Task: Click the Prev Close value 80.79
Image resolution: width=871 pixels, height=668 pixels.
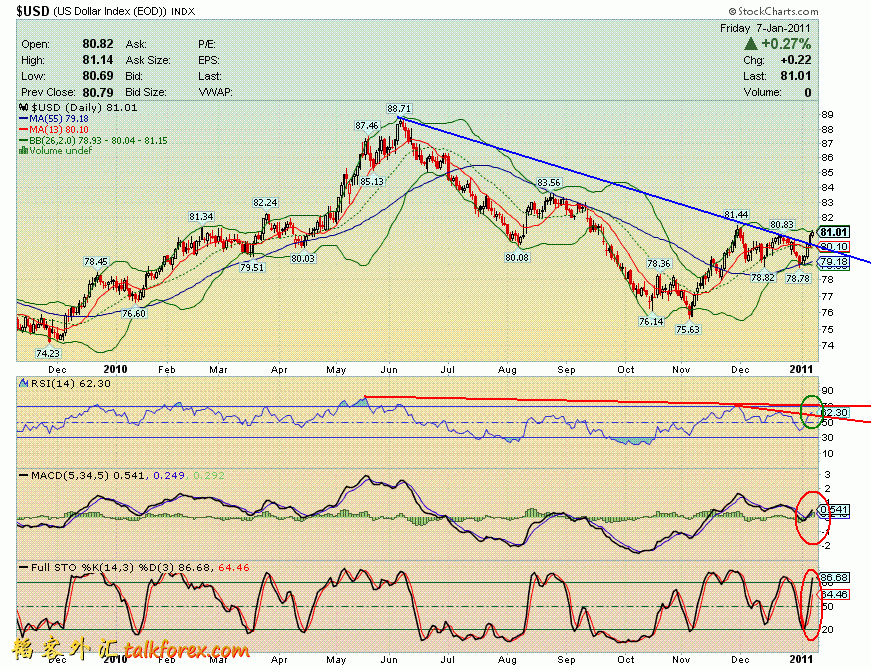Action: (98, 92)
